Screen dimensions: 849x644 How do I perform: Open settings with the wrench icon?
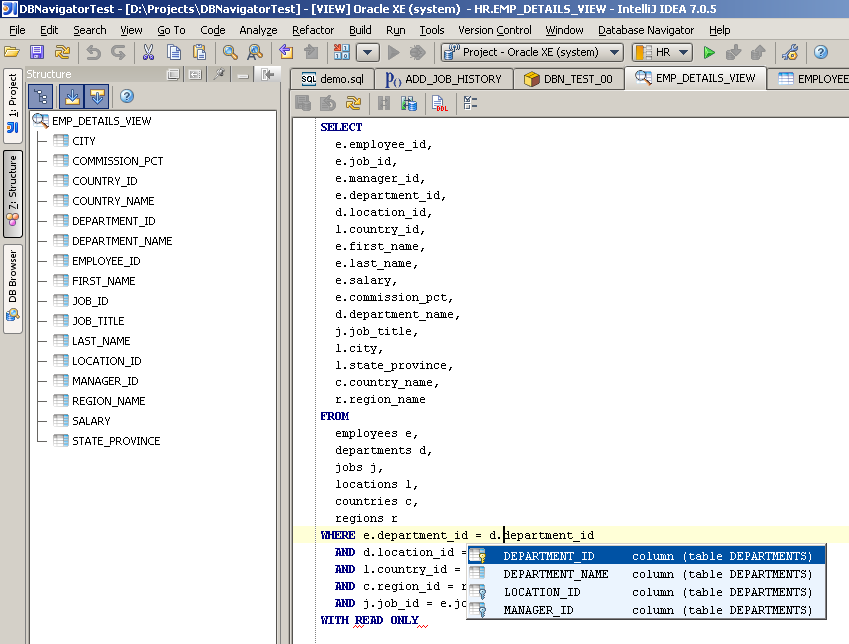tap(791, 52)
